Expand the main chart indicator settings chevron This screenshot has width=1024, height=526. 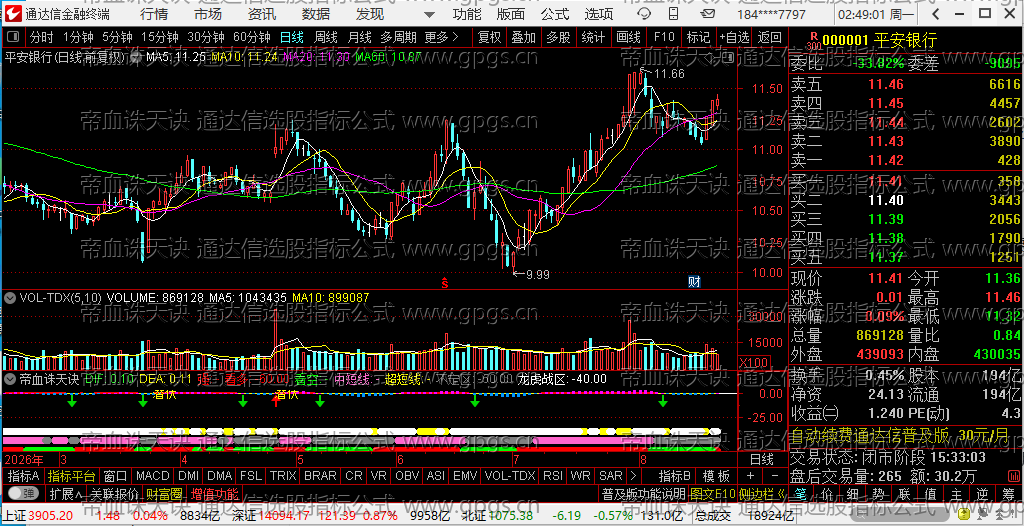tap(136, 57)
